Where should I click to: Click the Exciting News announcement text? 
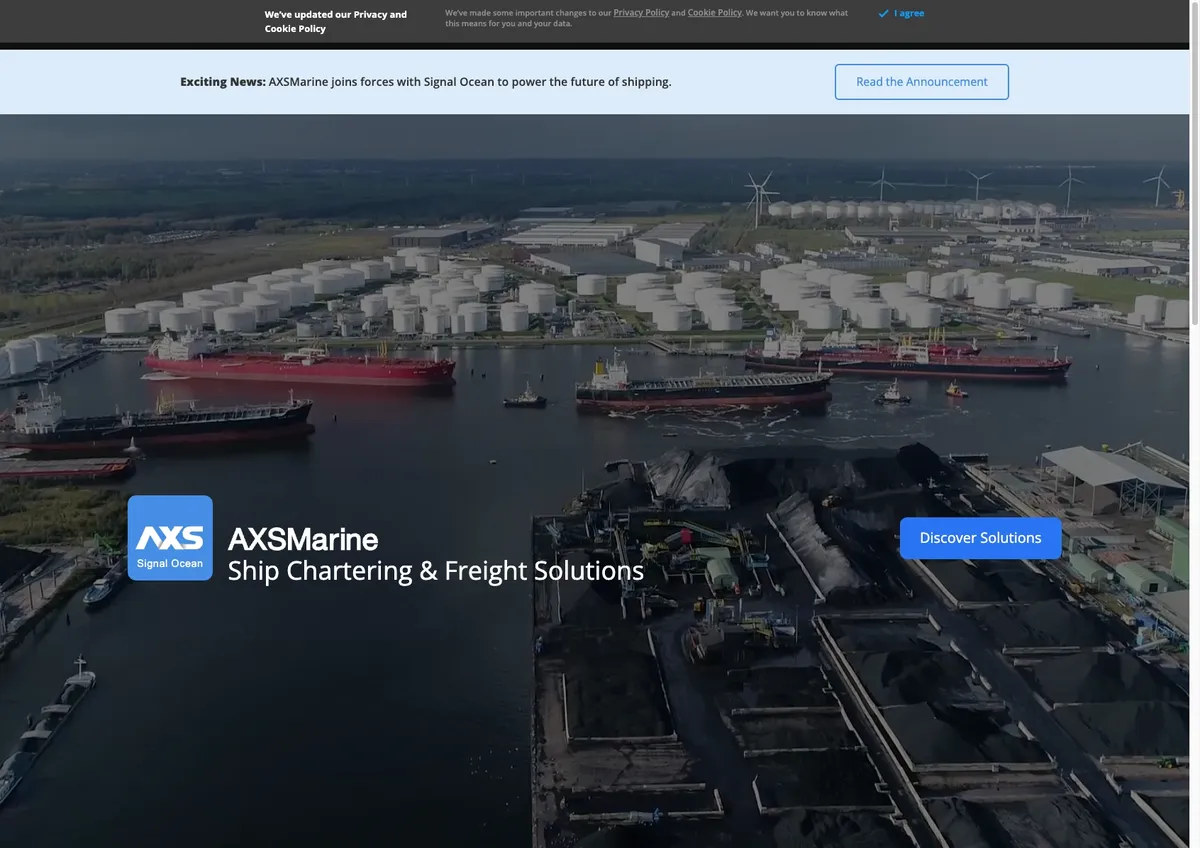[426, 82]
